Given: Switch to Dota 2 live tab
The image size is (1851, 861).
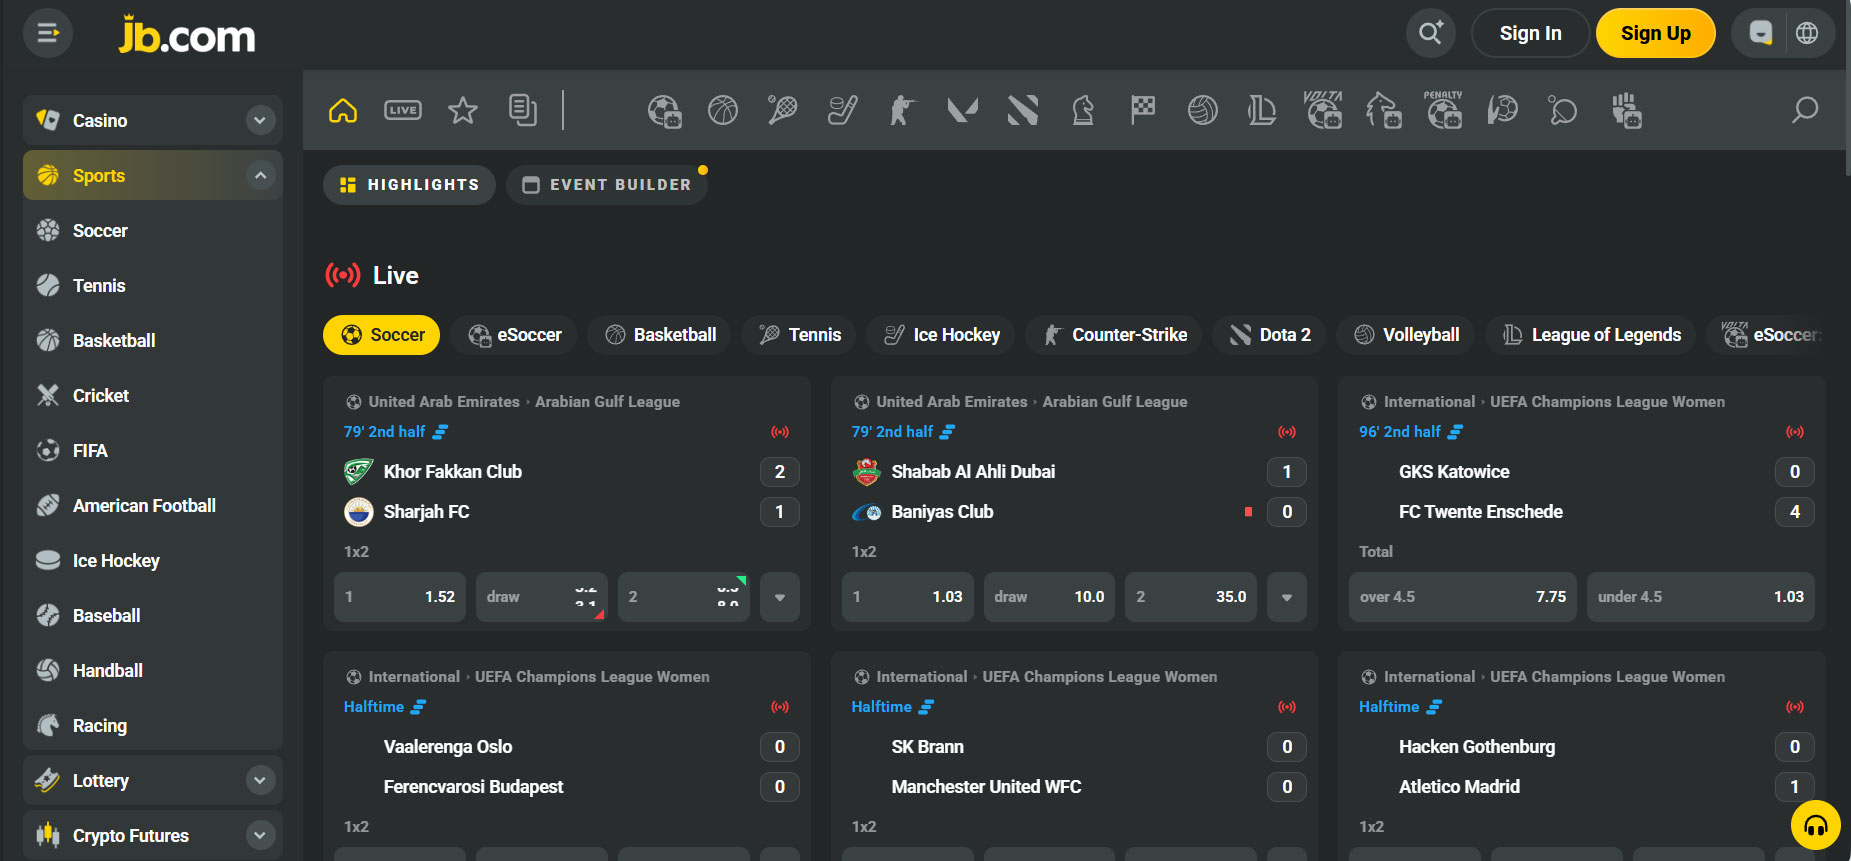Looking at the screenshot, I should coord(1269,335).
